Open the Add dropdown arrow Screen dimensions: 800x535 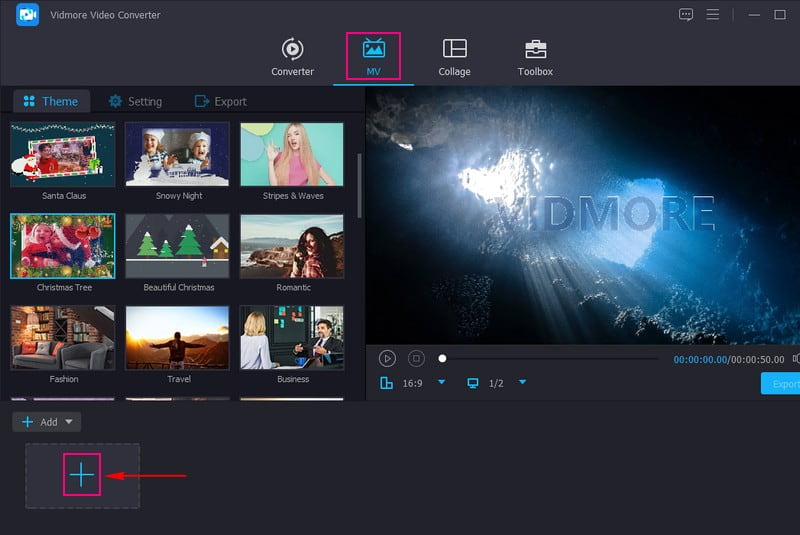coord(69,422)
